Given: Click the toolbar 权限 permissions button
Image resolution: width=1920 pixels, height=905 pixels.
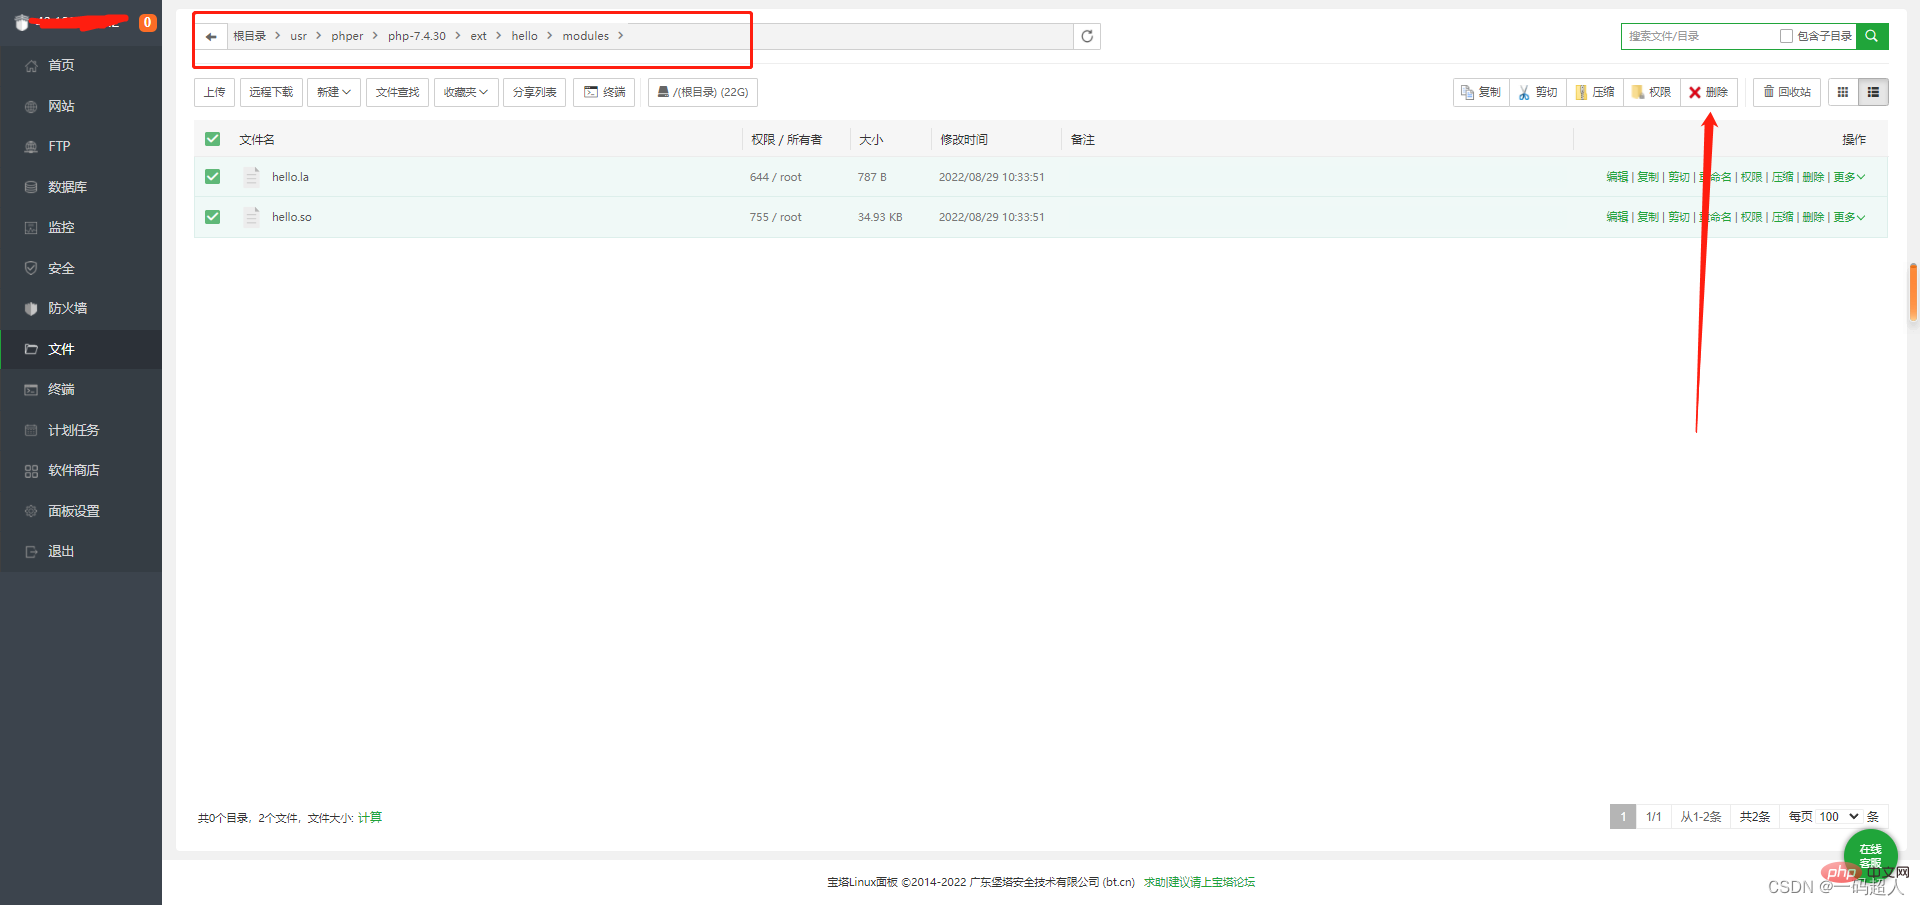Looking at the screenshot, I should (x=1652, y=92).
